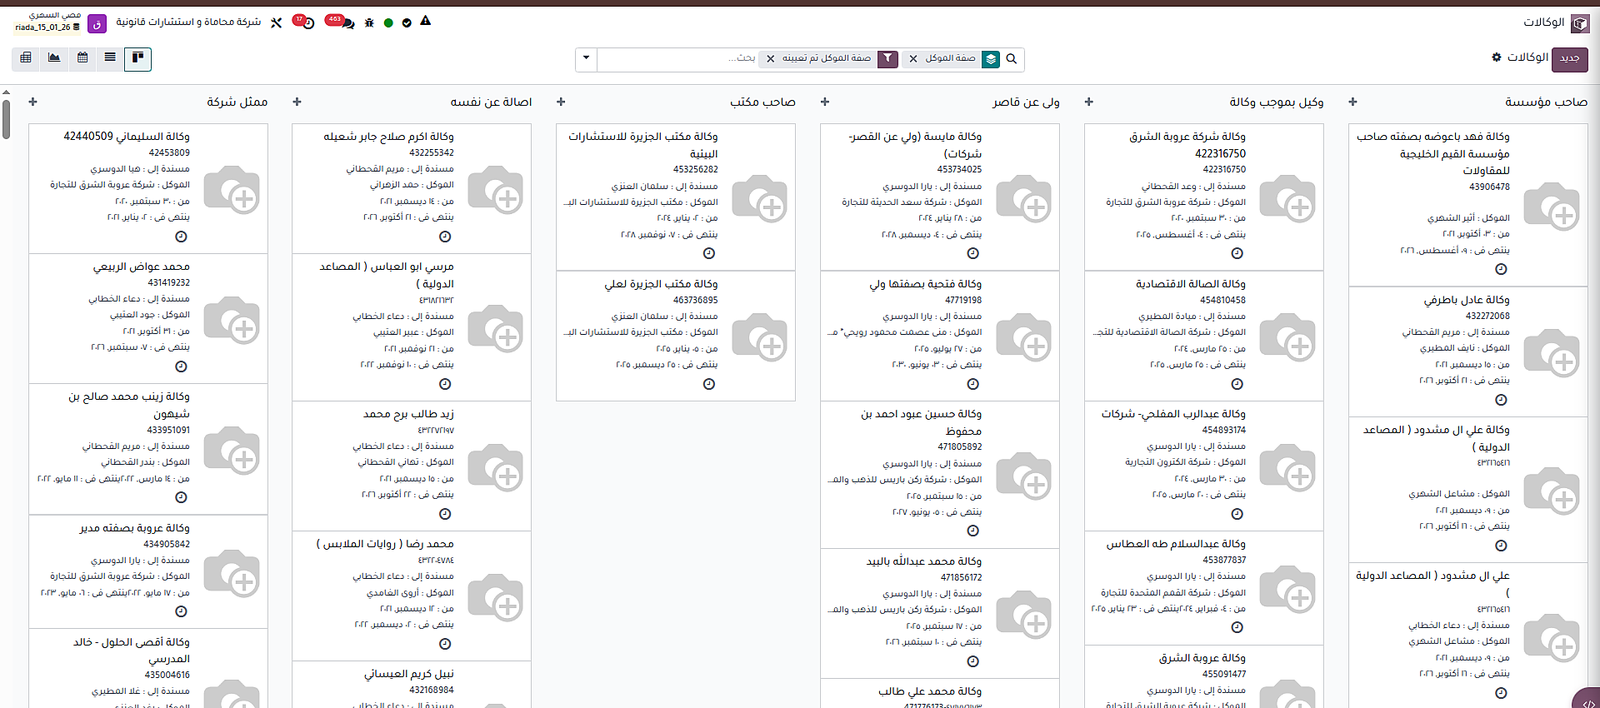Add a card in وكيل بموجب وكالة column
Image resolution: width=1600 pixels, height=708 pixels.
click(x=1089, y=102)
